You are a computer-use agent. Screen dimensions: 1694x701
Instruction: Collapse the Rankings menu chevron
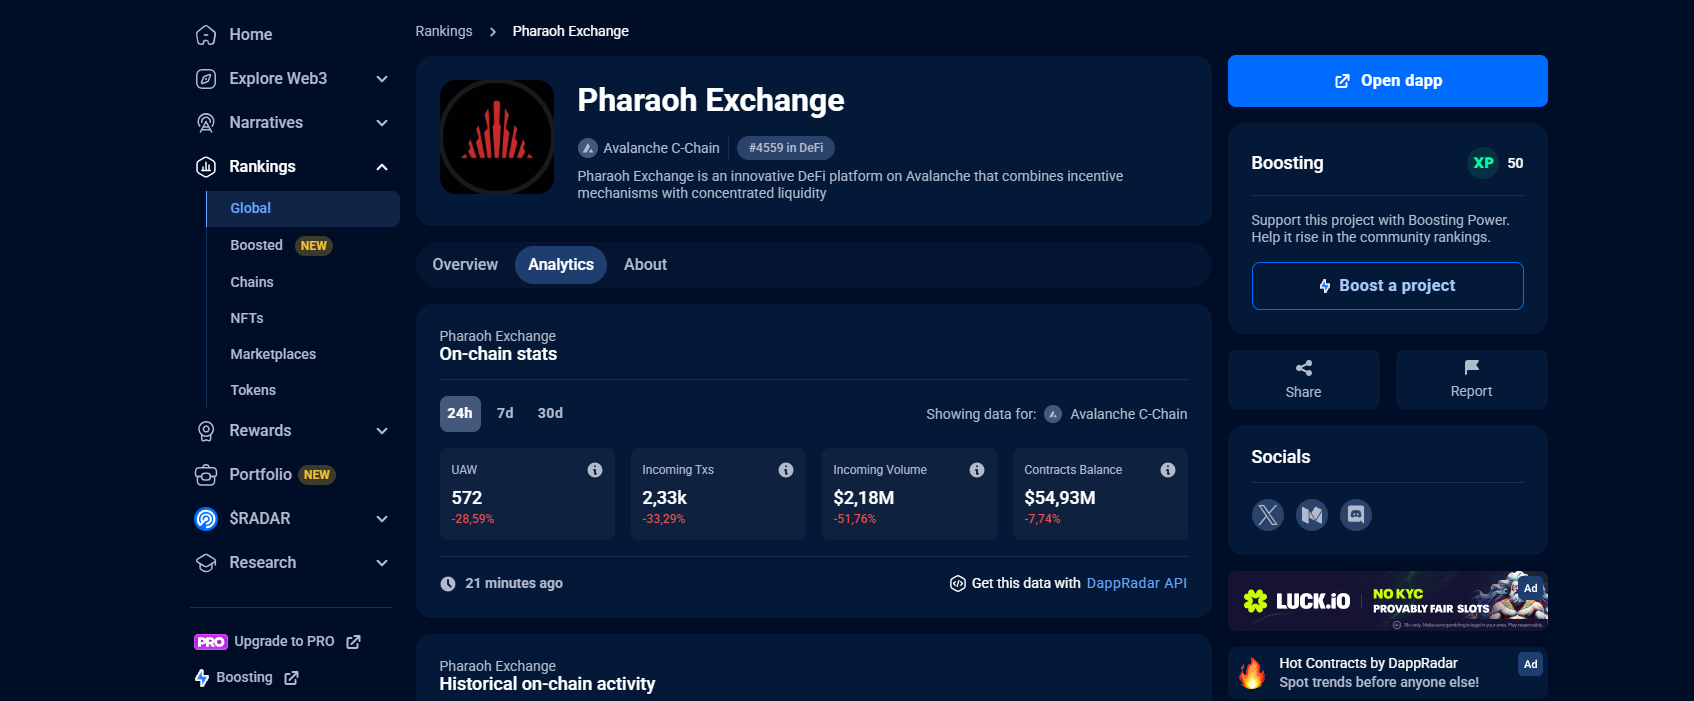pos(382,167)
